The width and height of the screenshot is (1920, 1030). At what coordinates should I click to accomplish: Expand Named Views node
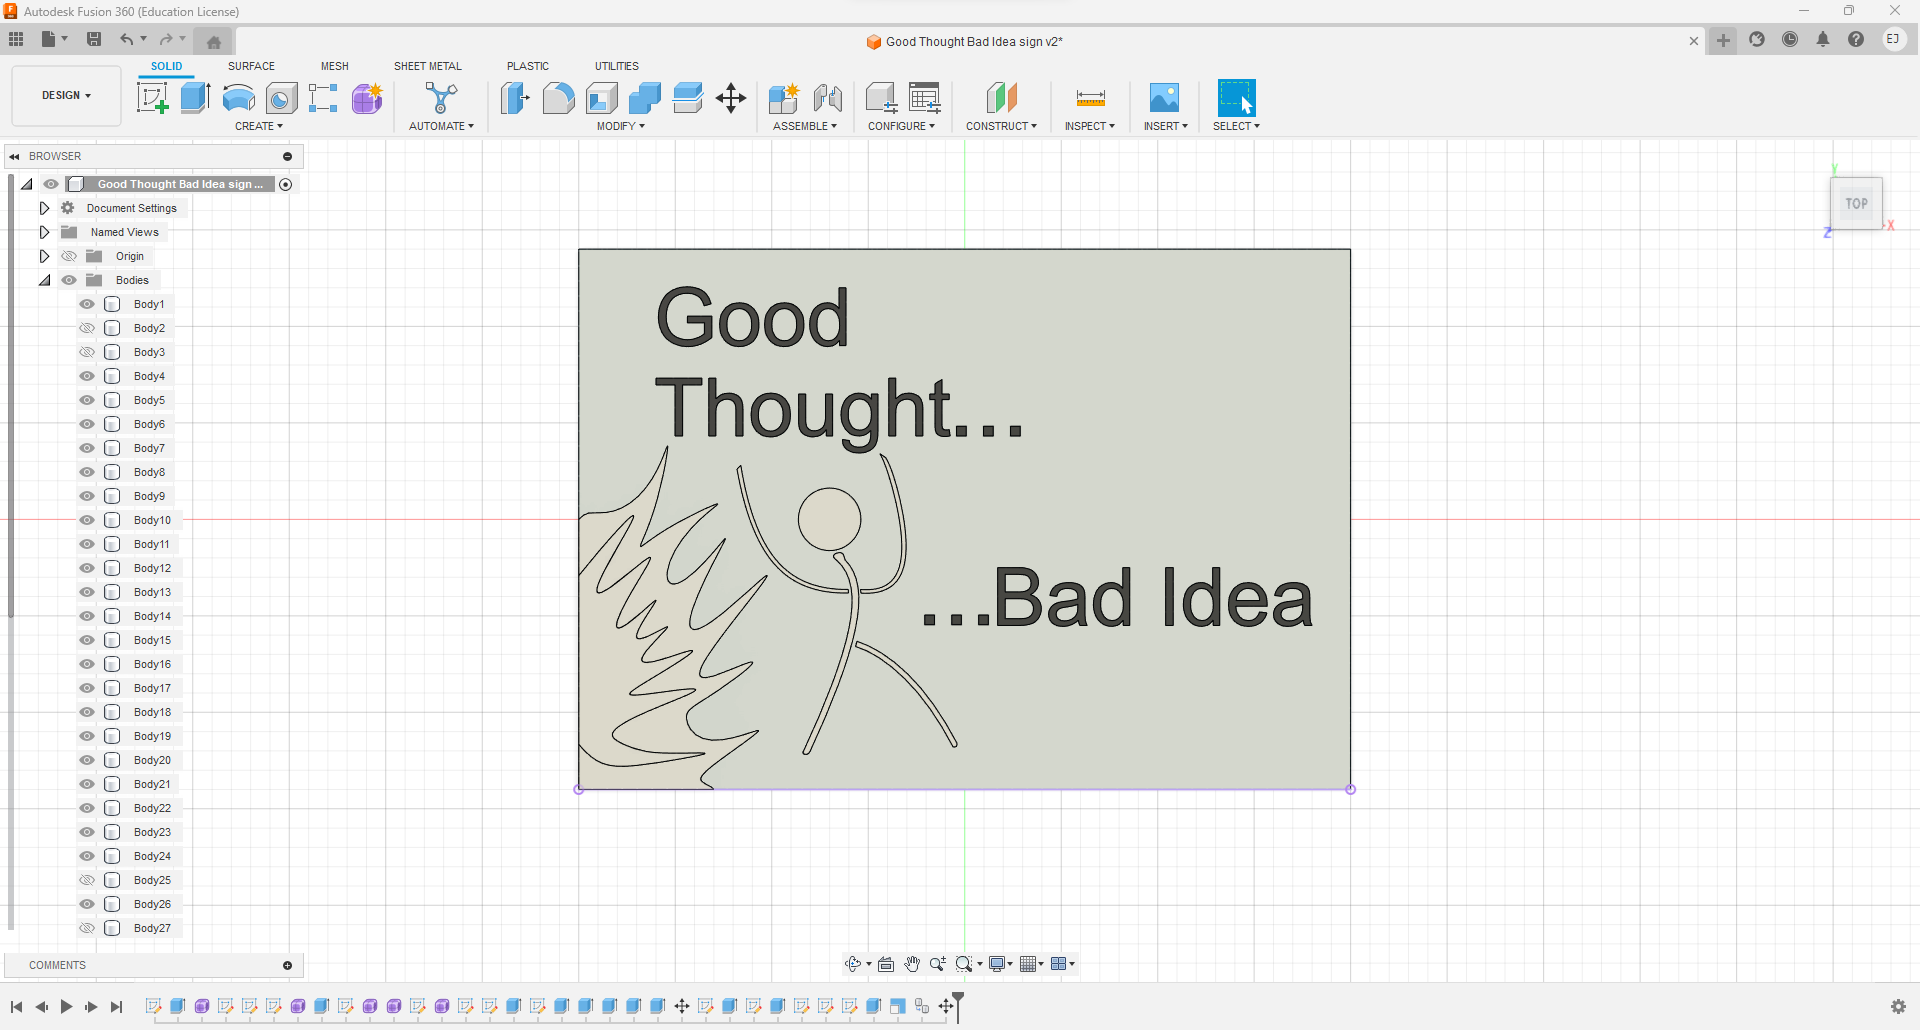pos(44,232)
